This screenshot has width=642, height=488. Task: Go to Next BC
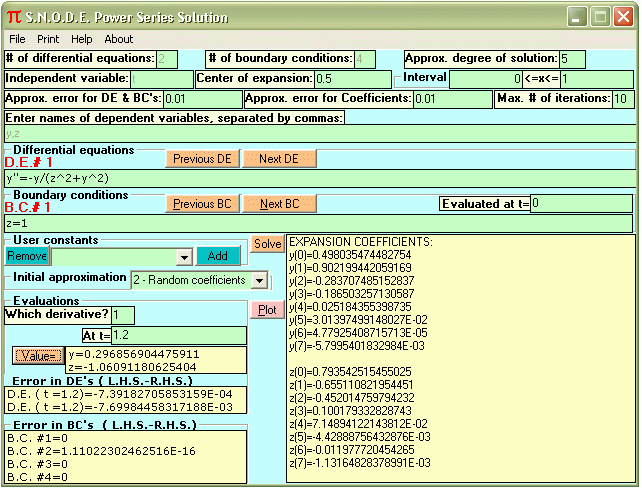click(279, 204)
